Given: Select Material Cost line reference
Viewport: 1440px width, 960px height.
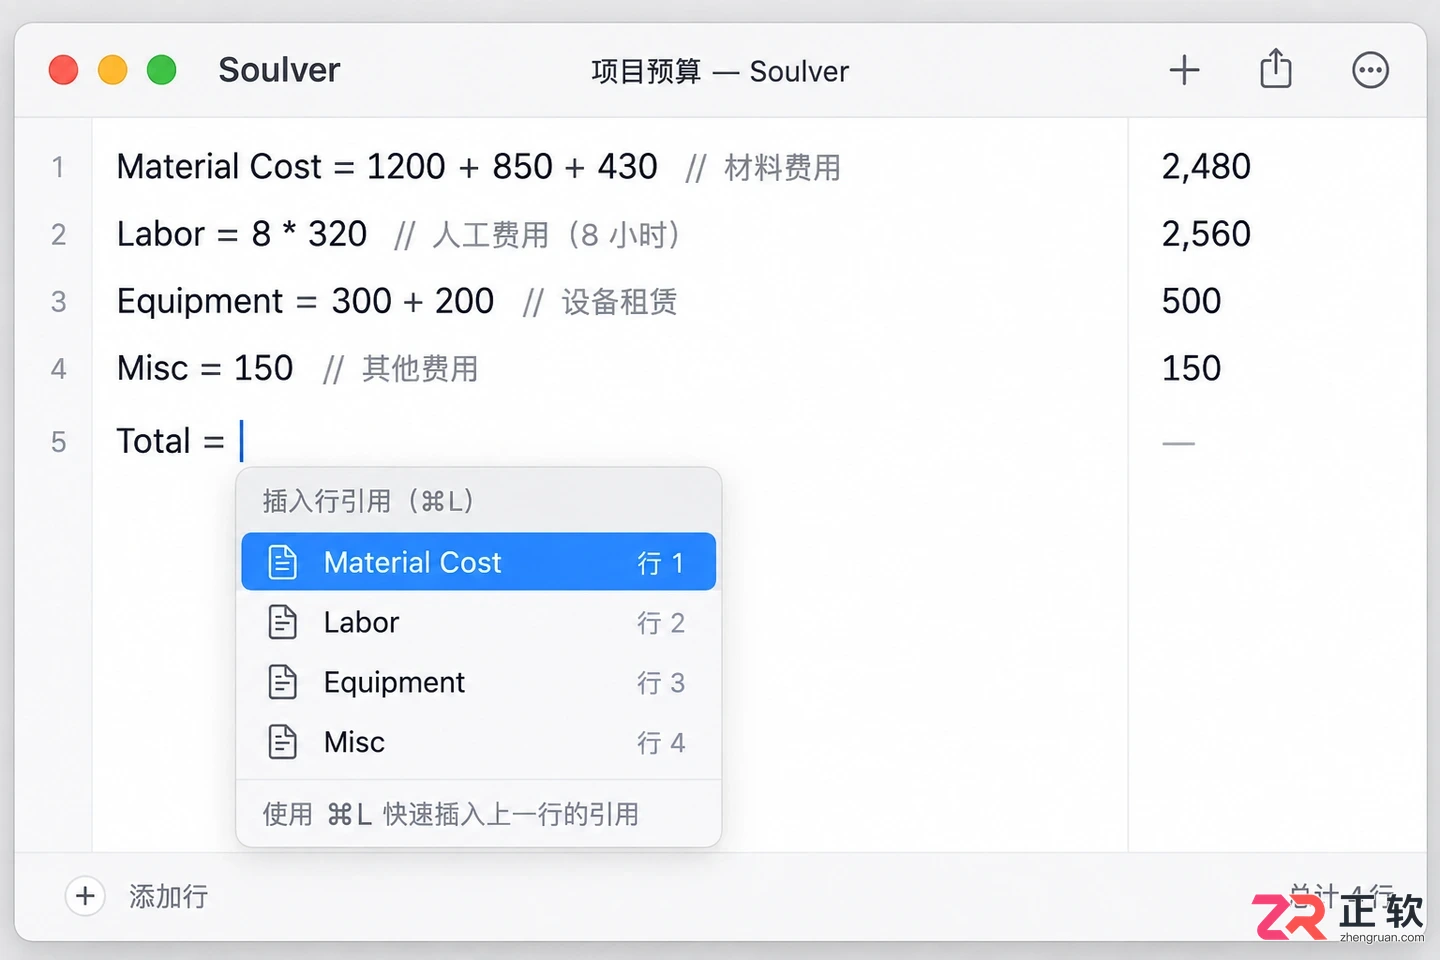Looking at the screenshot, I should pos(479,562).
